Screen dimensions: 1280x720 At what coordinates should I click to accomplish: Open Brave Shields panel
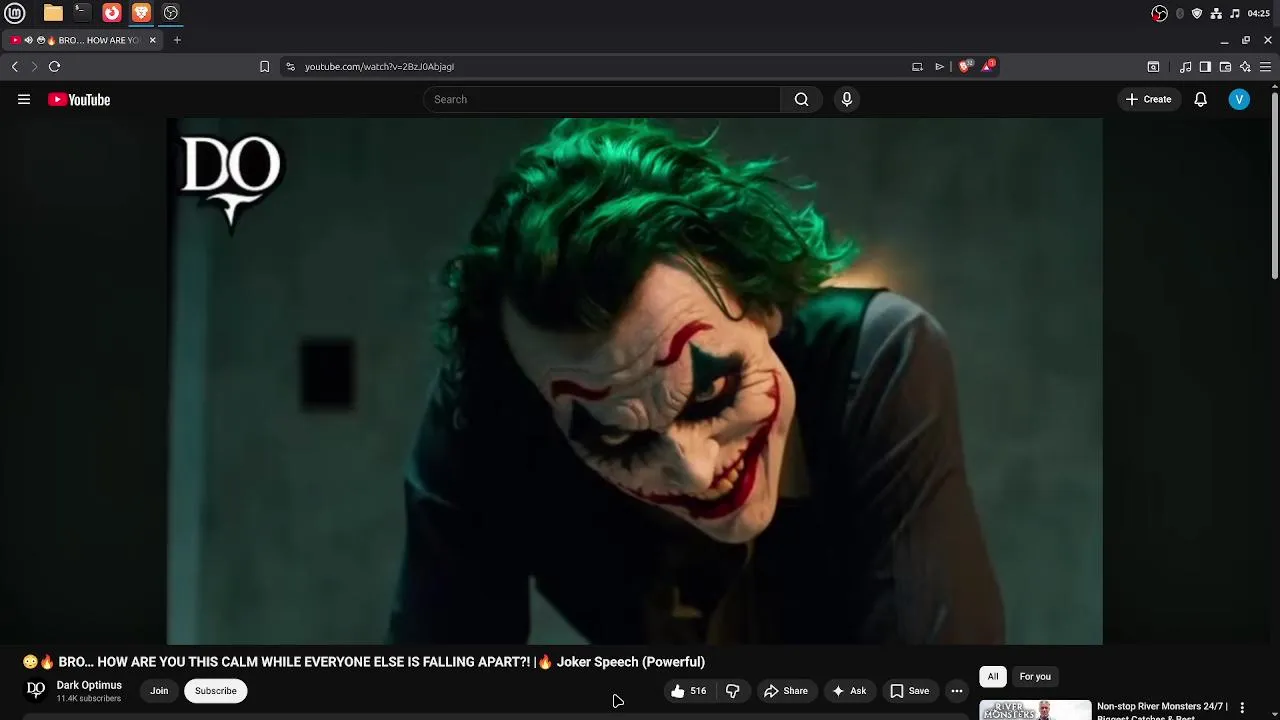[x=965, y=66]
